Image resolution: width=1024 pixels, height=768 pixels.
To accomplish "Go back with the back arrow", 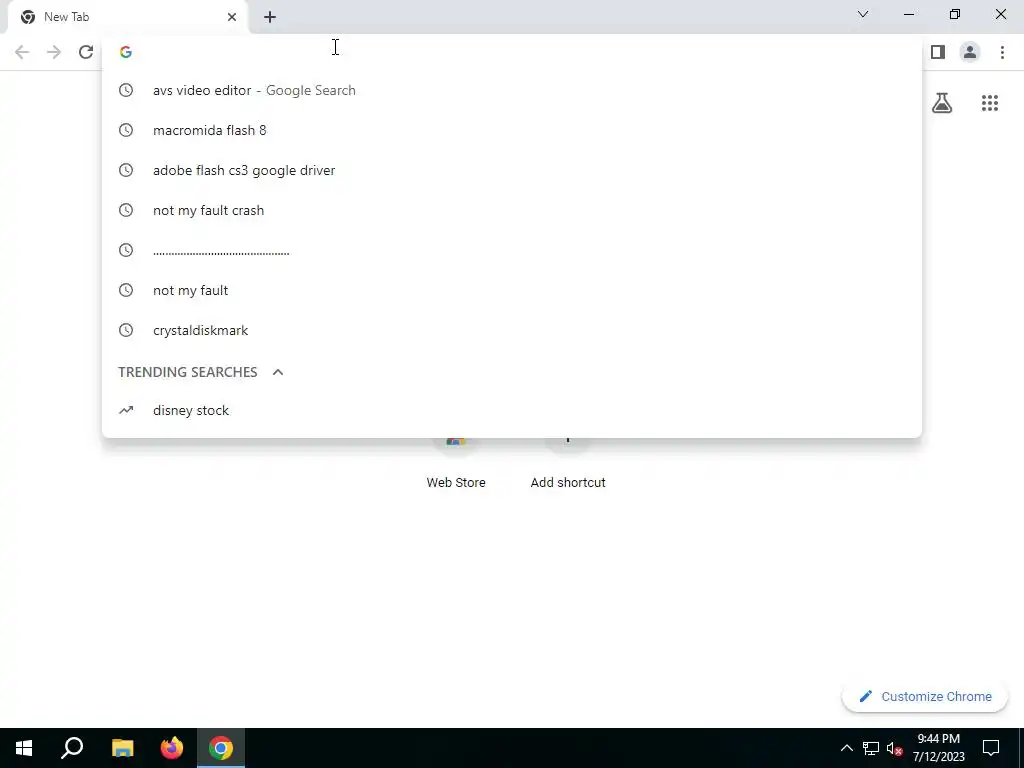I will click(22, 52).
